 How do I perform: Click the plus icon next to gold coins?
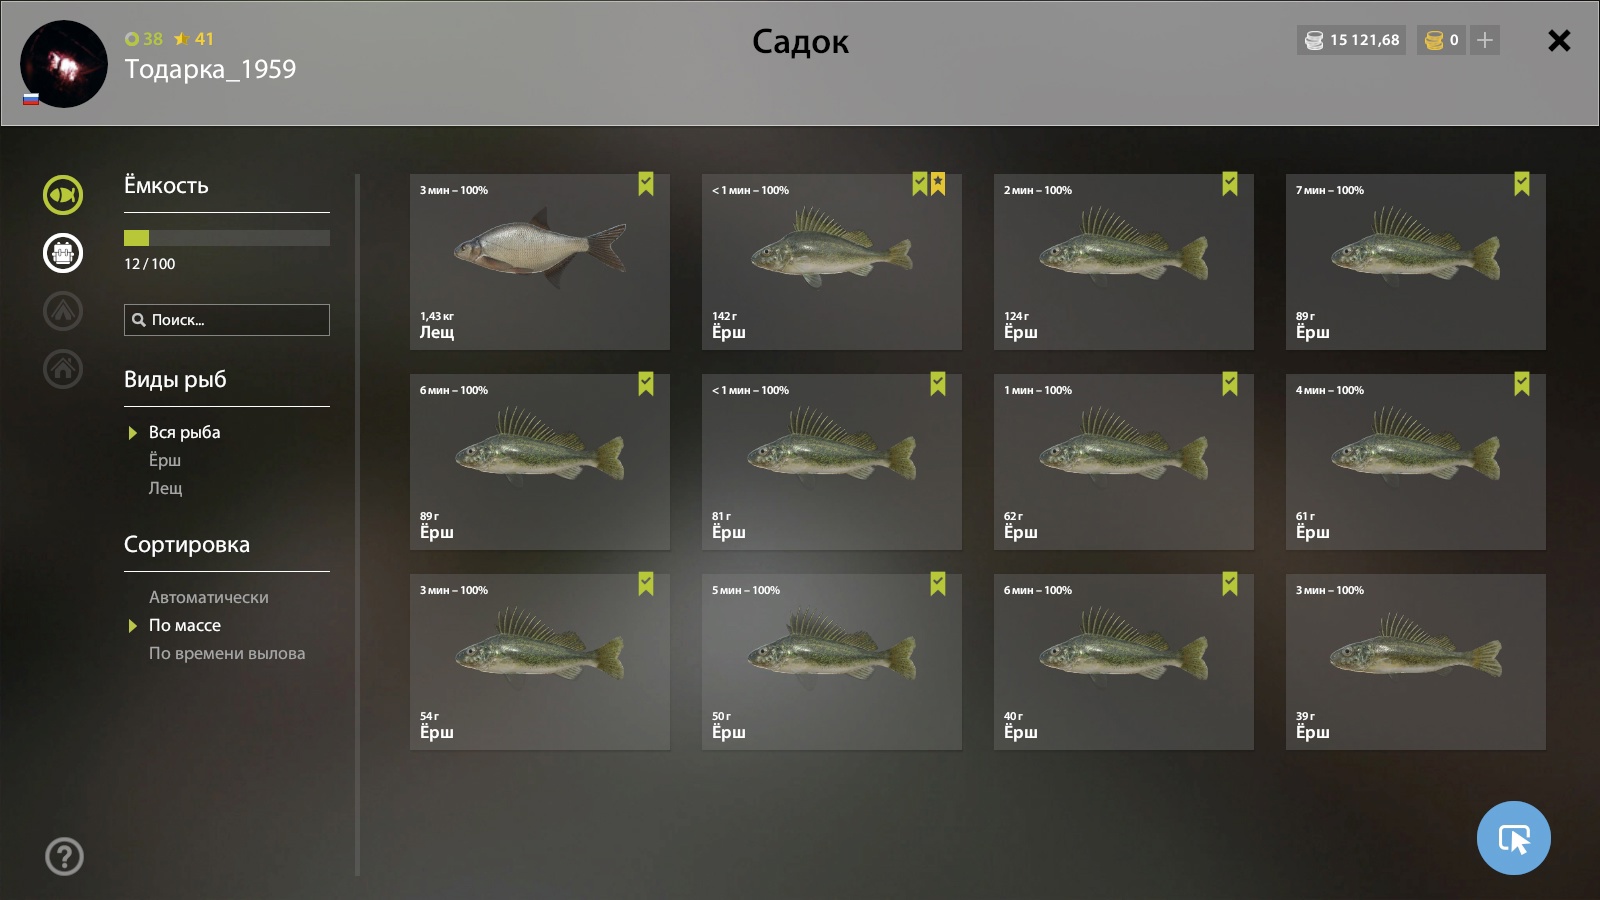pyautogui.click(x=1485, y=40)
